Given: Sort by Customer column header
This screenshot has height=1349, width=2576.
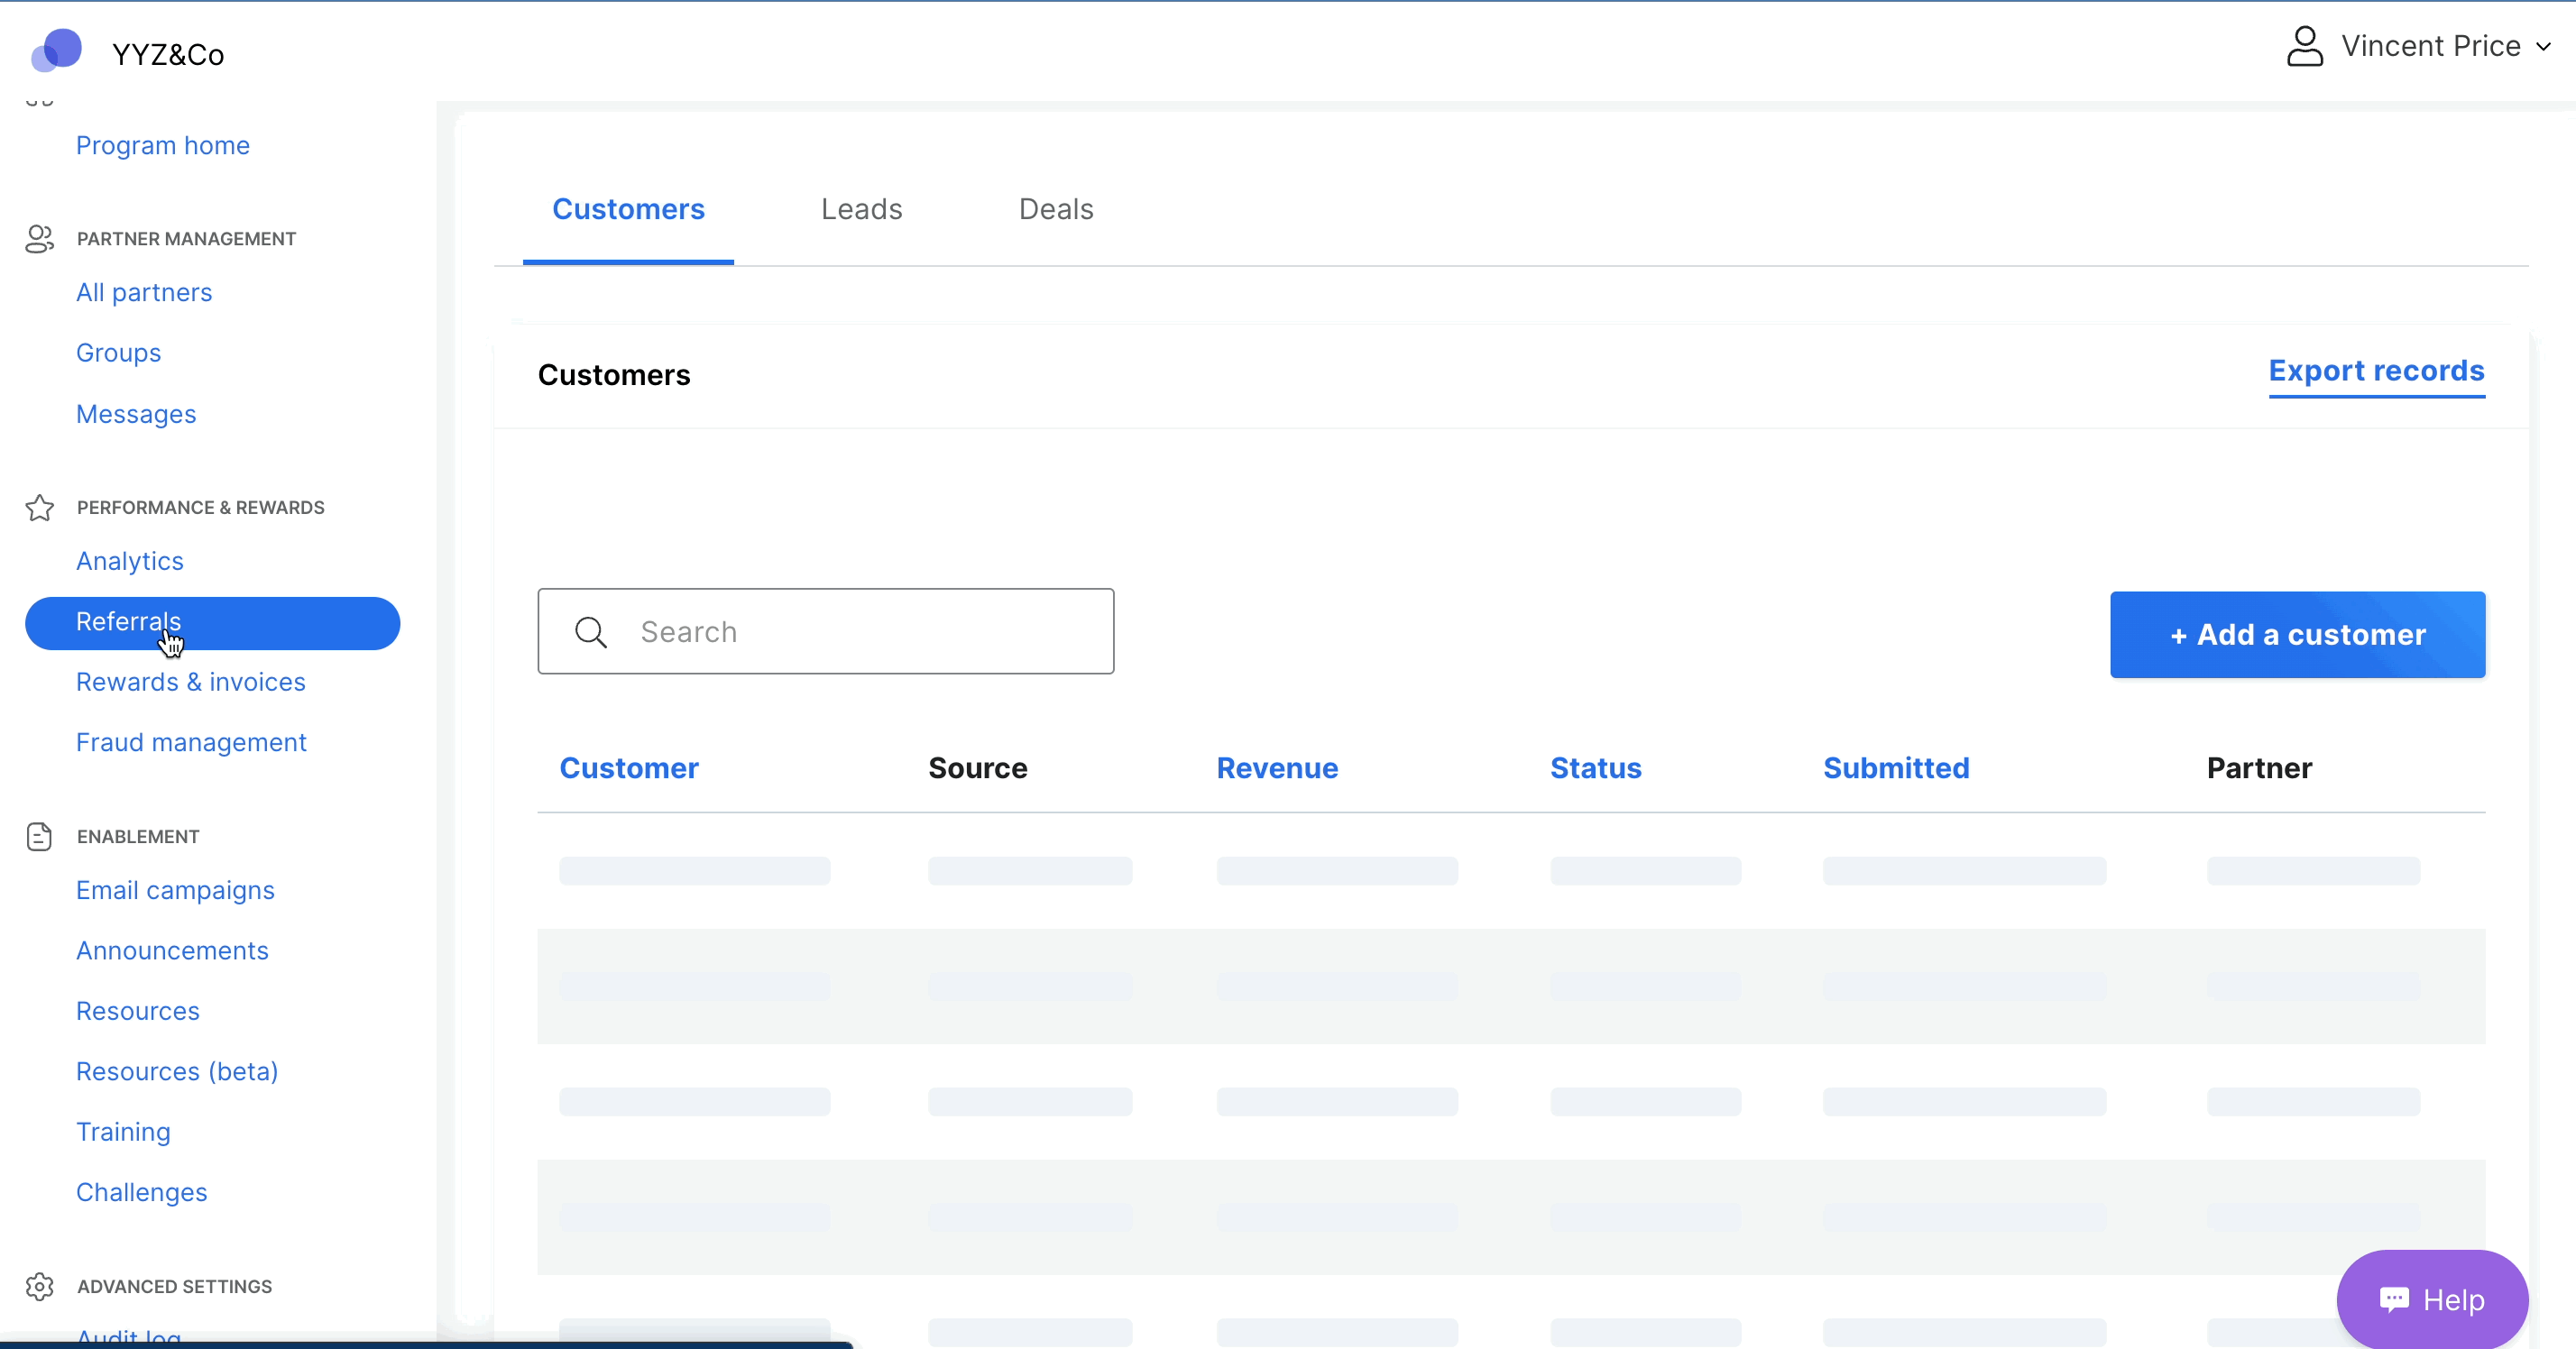Looking at the screenshot, I should [629, 768].
